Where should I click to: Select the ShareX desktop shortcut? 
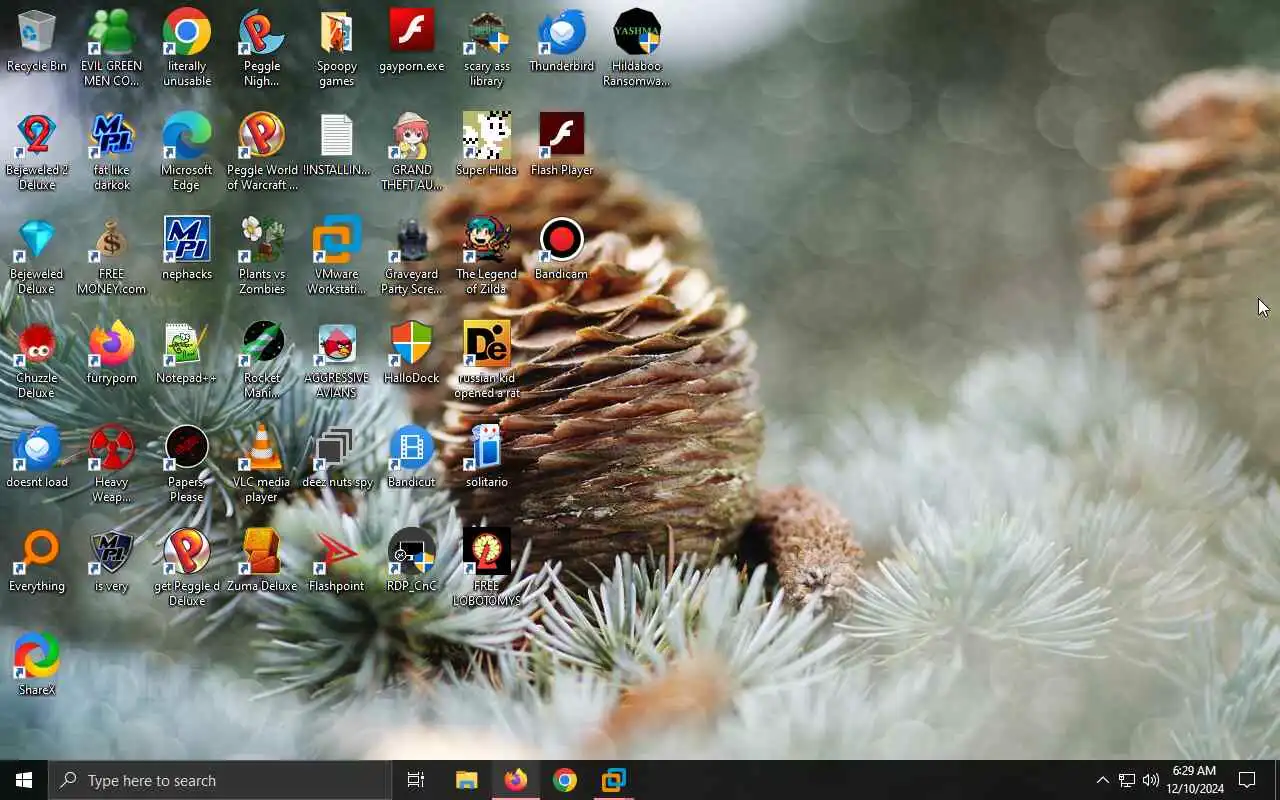(x=37, y=666)
